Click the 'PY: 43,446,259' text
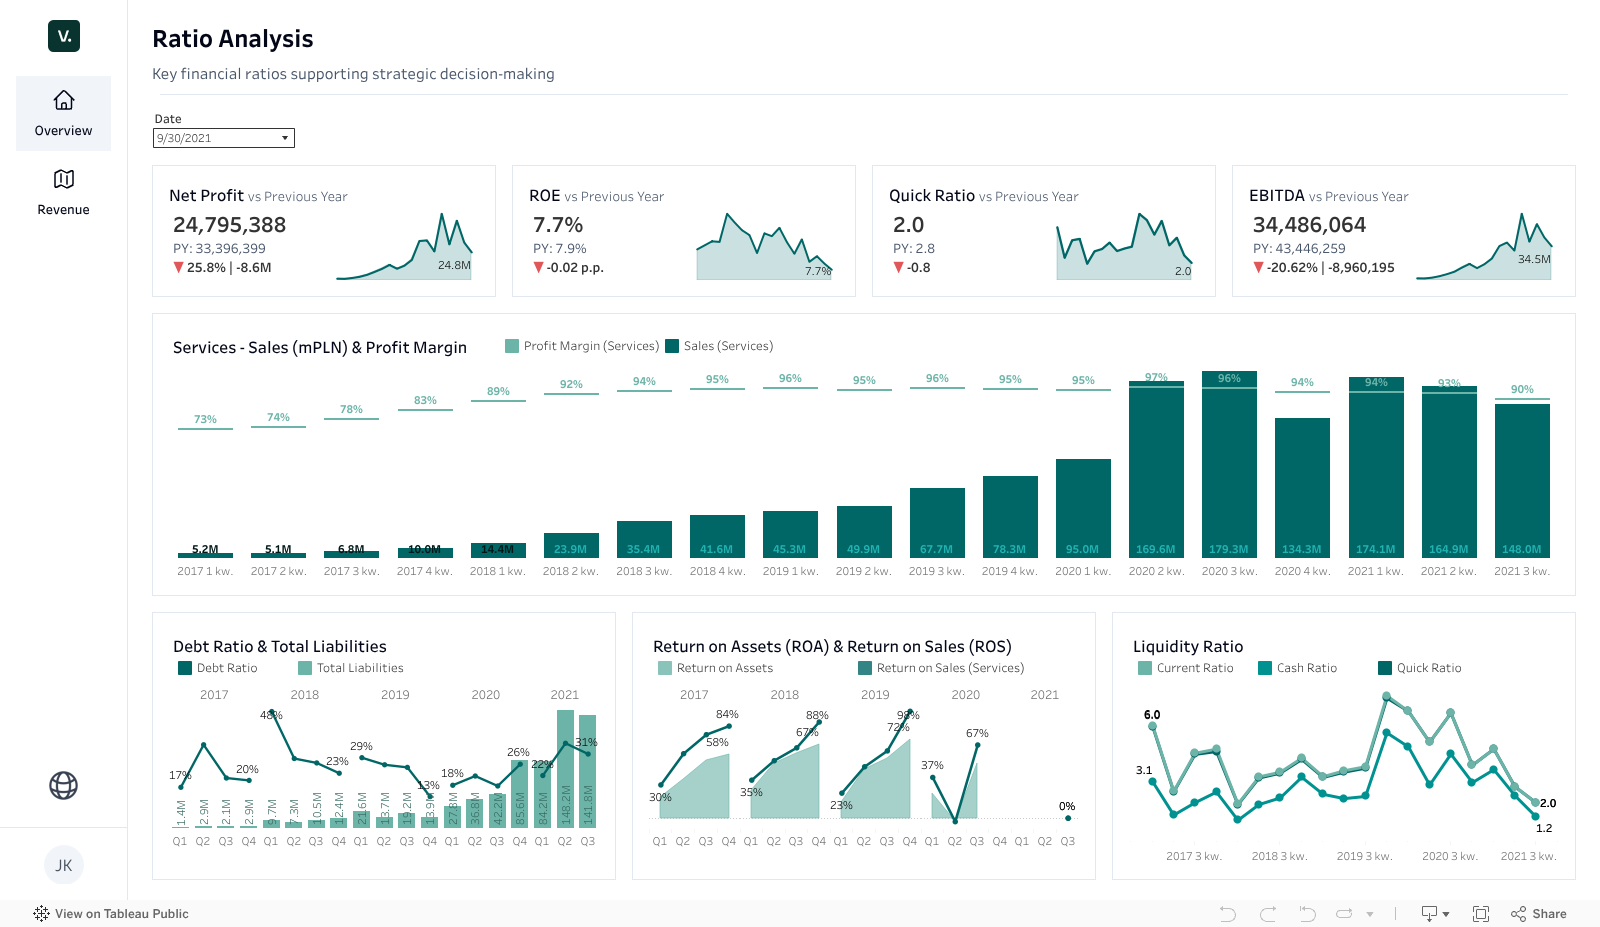The image size is (1600, 927). click(1299, 249)
